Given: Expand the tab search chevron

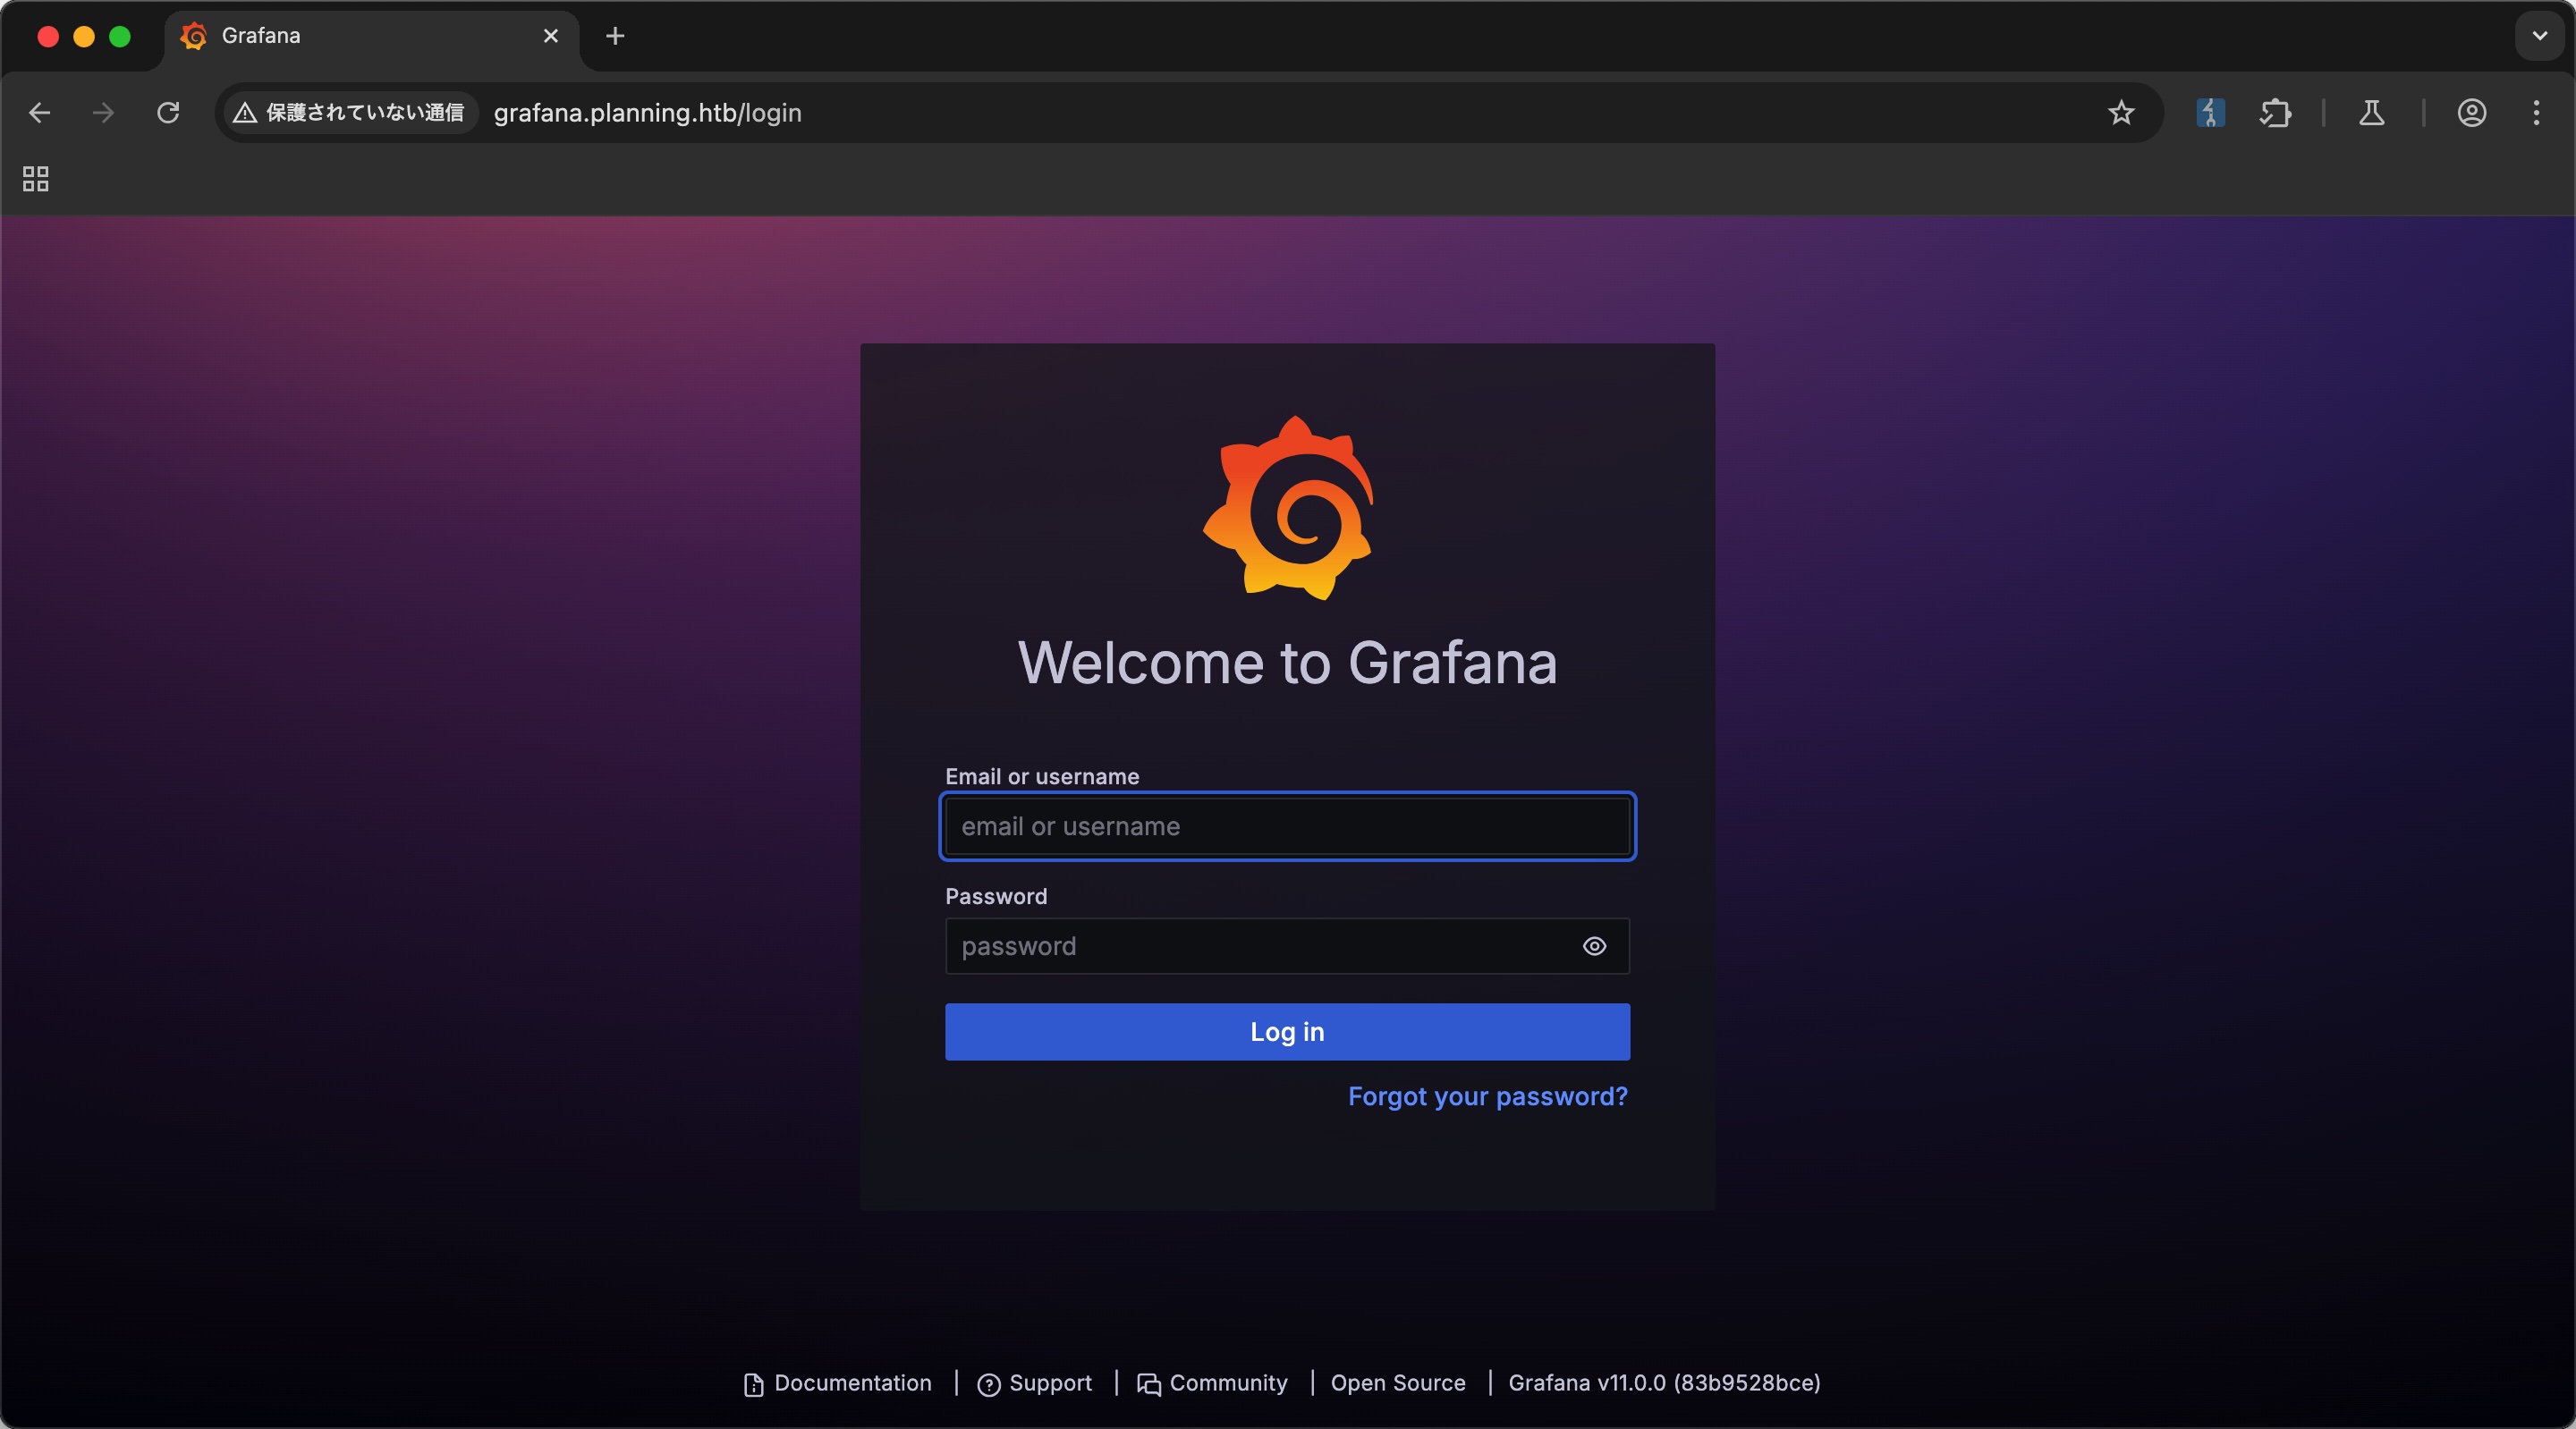Looking at the screenshot, I should 2539,36.
